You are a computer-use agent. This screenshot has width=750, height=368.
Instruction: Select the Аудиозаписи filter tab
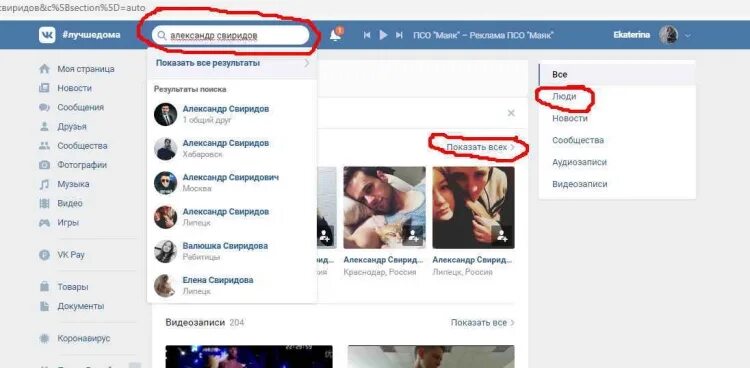617,162
